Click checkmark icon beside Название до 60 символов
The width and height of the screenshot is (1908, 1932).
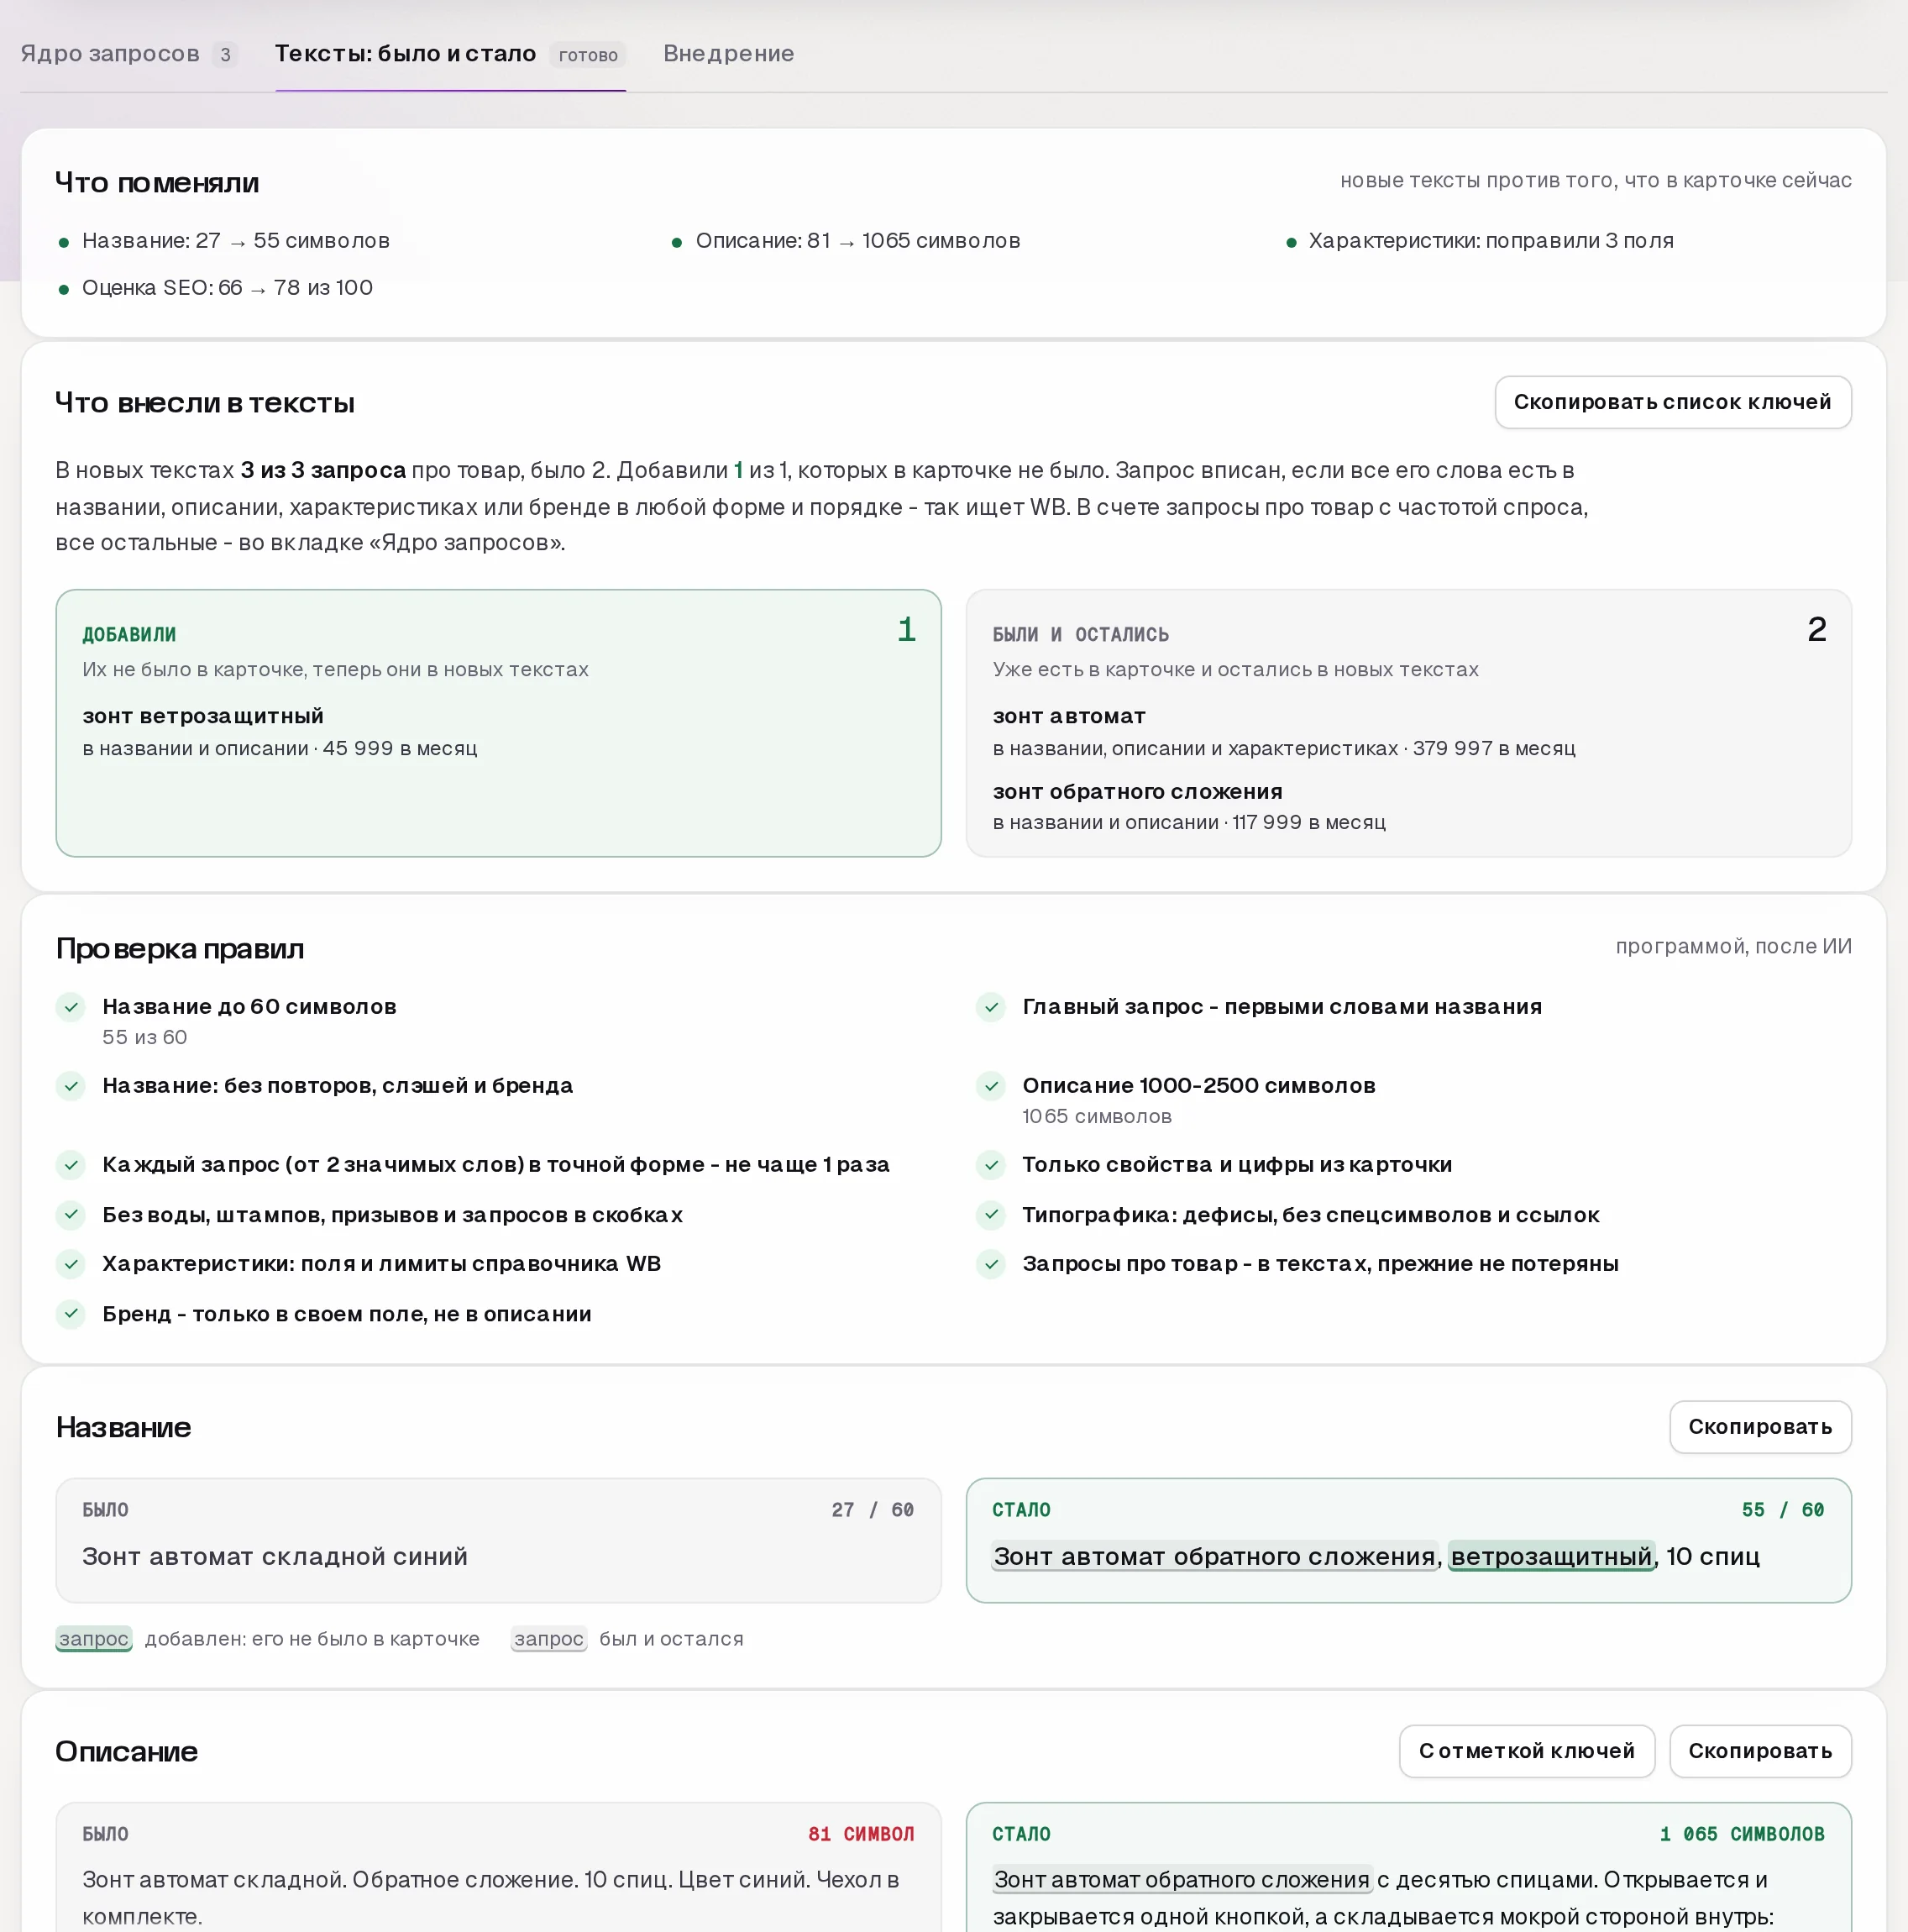[71, 1007]
